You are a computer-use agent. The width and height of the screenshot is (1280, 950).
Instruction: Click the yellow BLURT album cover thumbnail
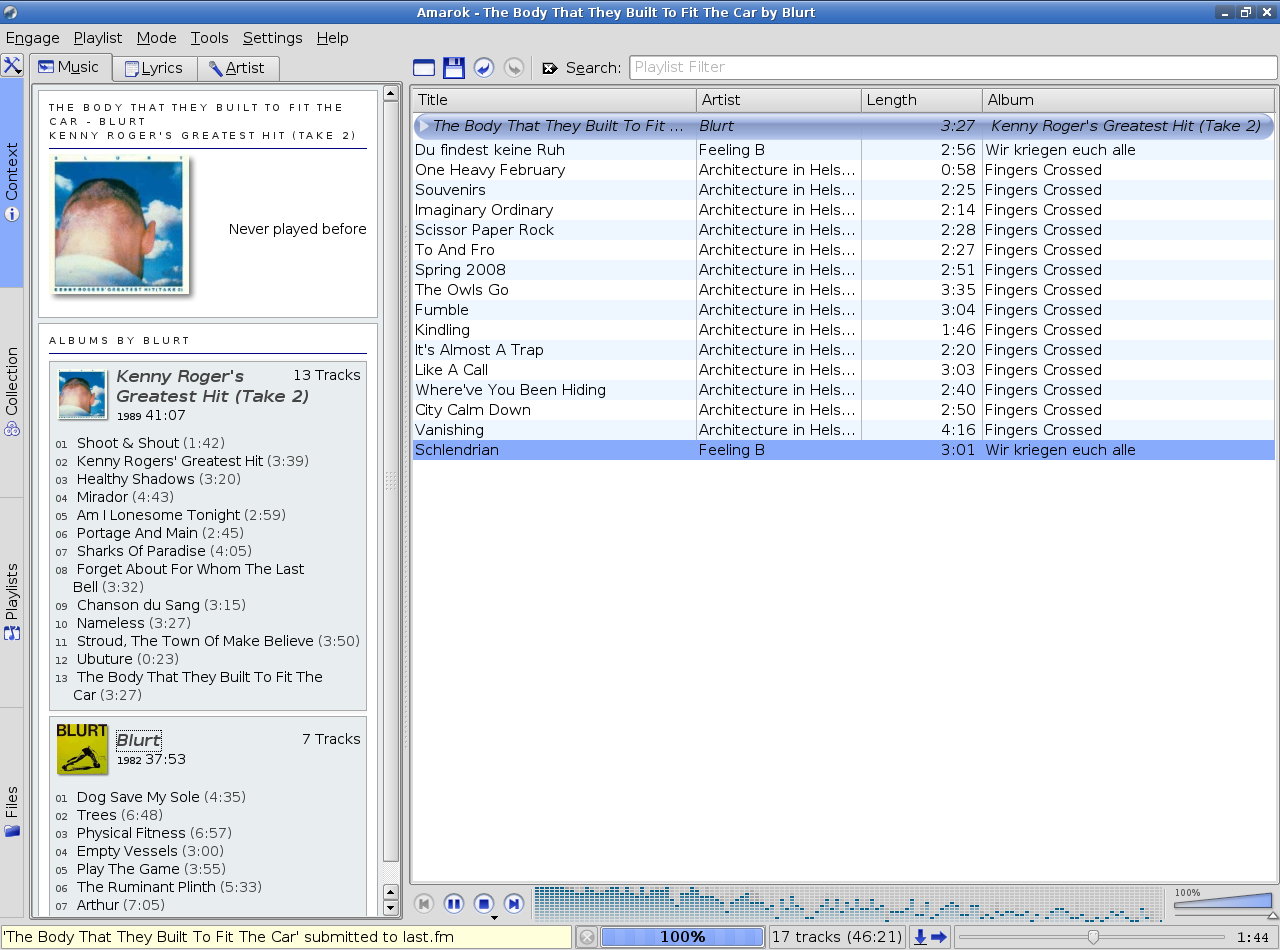[82, 749]
